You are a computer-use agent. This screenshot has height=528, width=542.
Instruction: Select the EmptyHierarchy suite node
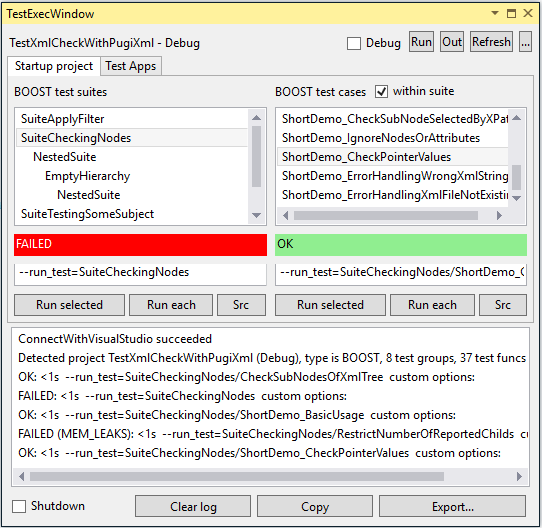tap(87, 176)
